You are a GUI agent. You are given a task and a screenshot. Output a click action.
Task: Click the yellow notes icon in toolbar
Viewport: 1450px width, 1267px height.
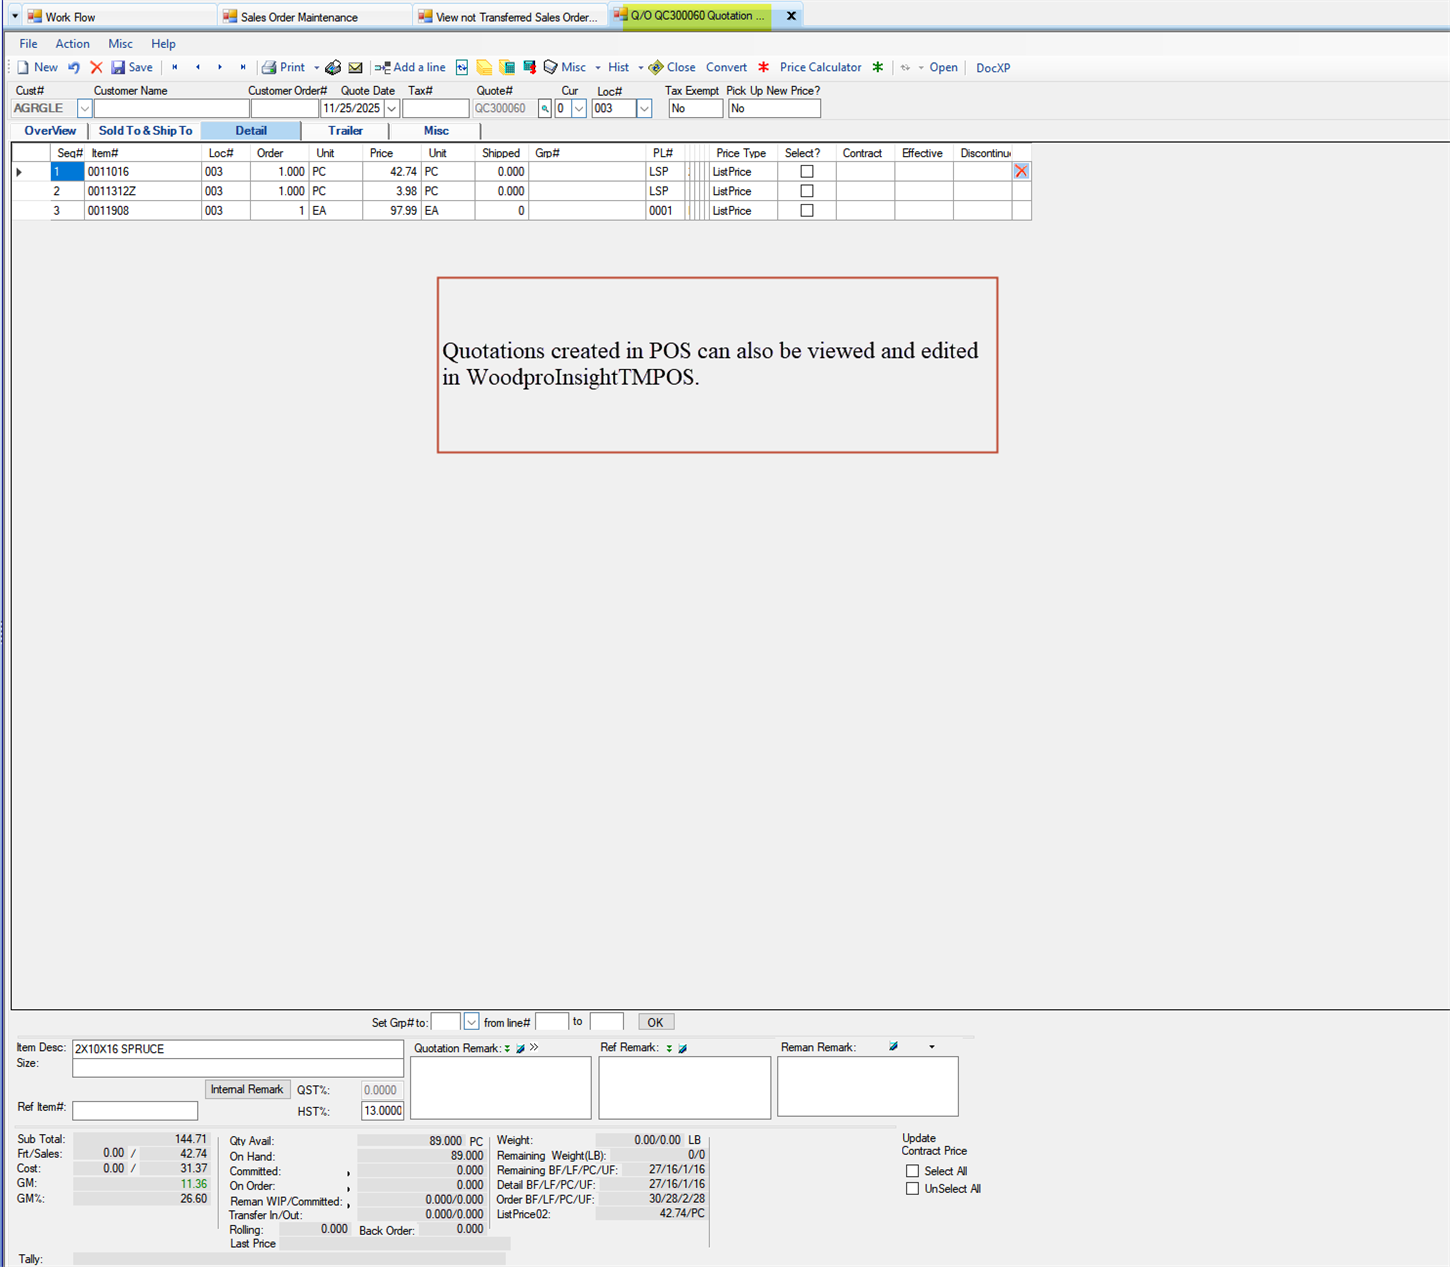tap(484, 68)
